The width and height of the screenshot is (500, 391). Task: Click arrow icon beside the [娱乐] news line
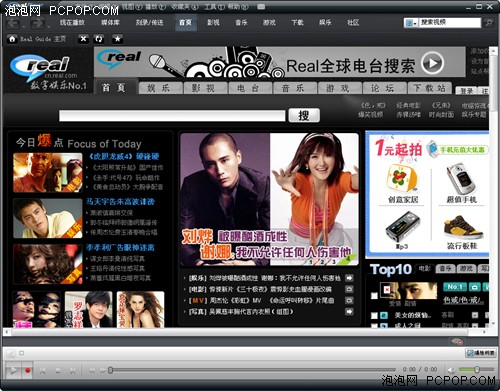pos(349,278)
